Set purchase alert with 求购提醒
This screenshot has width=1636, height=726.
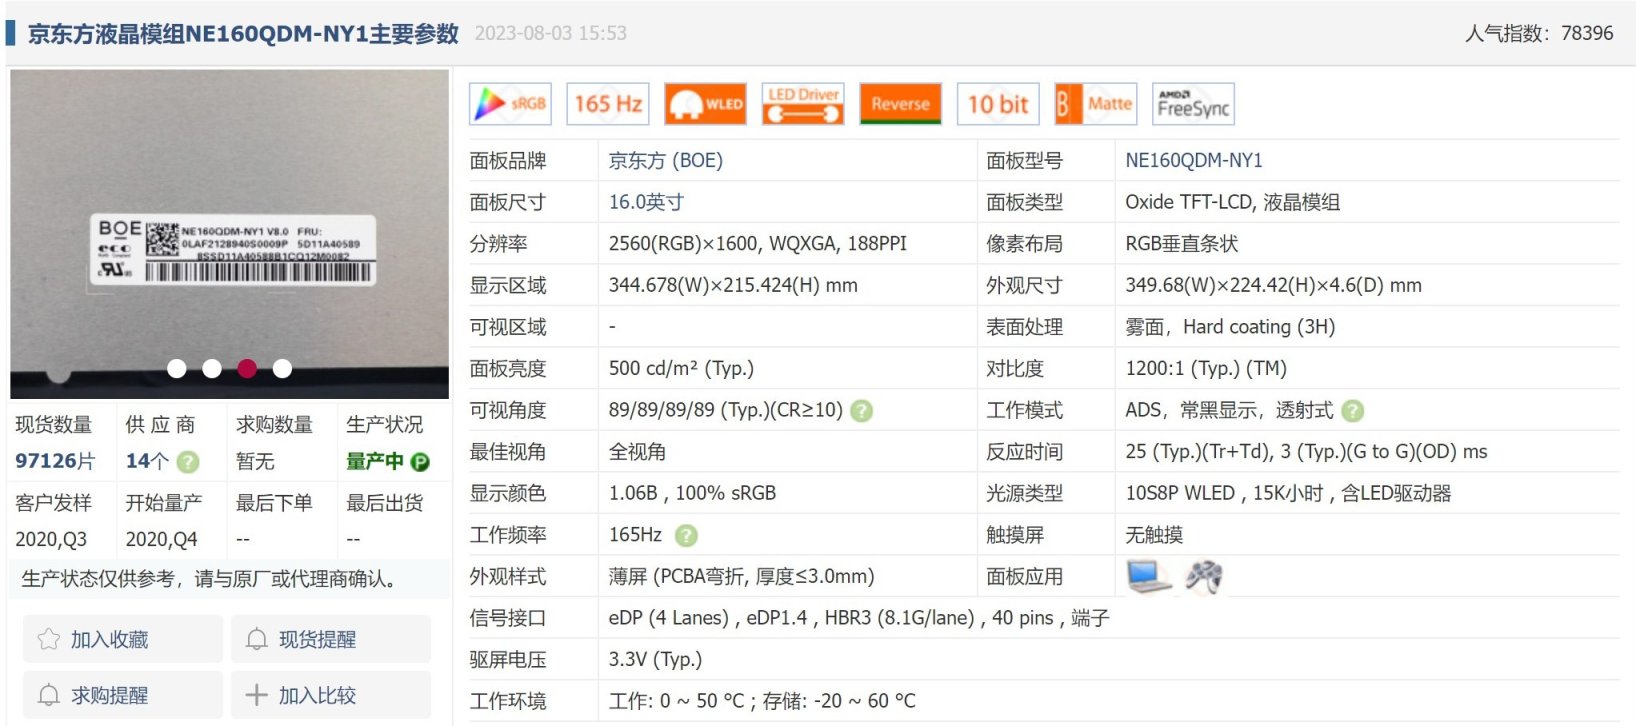[123, 695]
